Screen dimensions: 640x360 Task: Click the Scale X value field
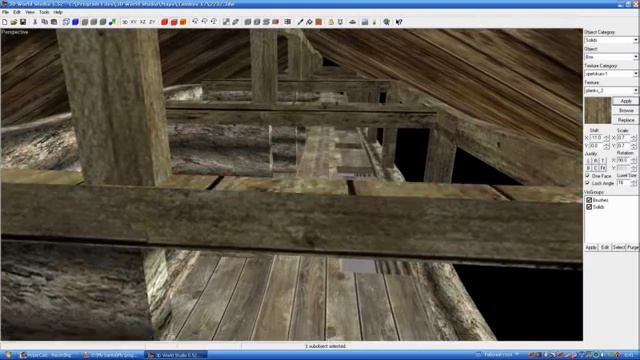click(x=623, y=138)
